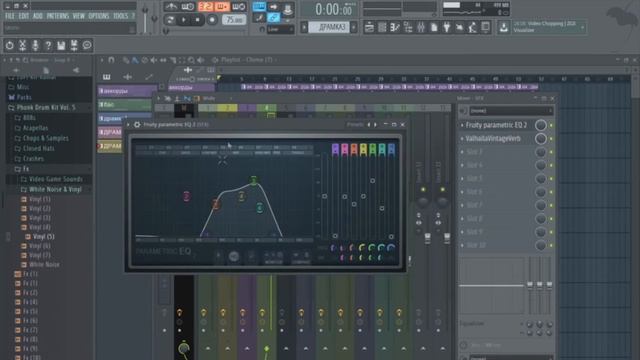Toggle the orange 3-2 countdown button
This screenshot has height=360, width=640.
(205, 7)
